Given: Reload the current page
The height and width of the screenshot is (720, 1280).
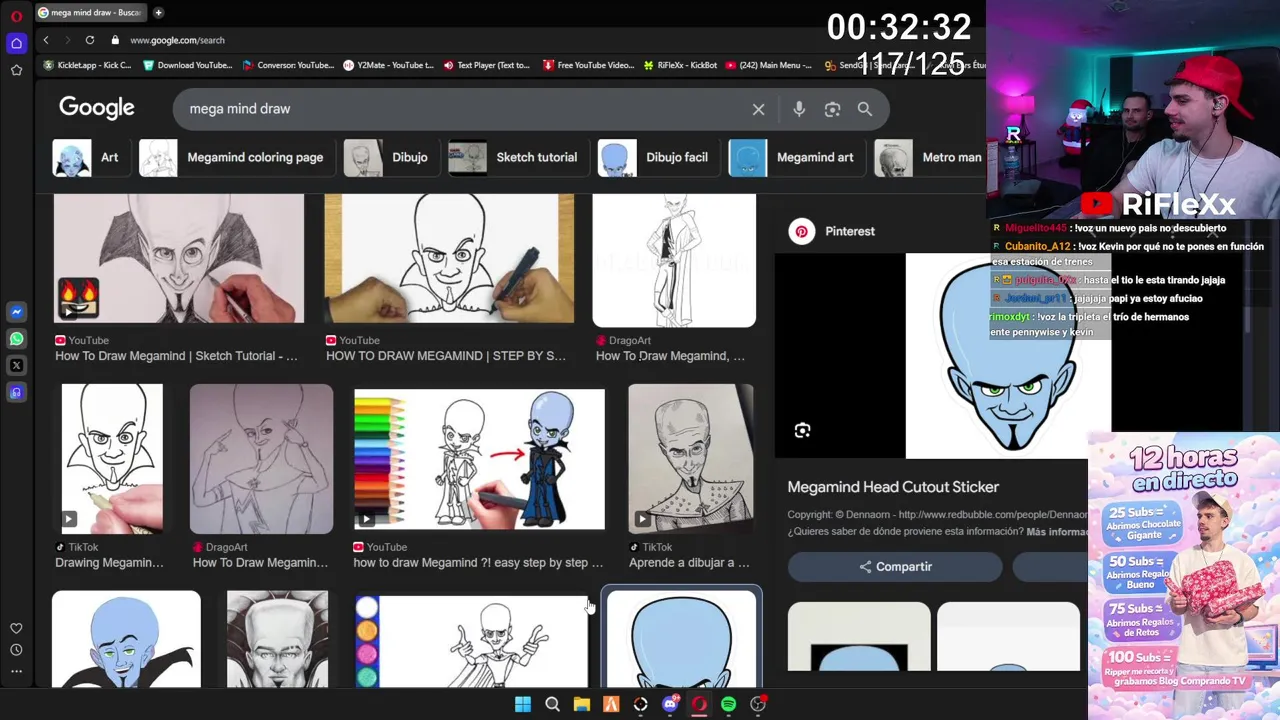Looking at the screenshot, I should coord(90,40).
